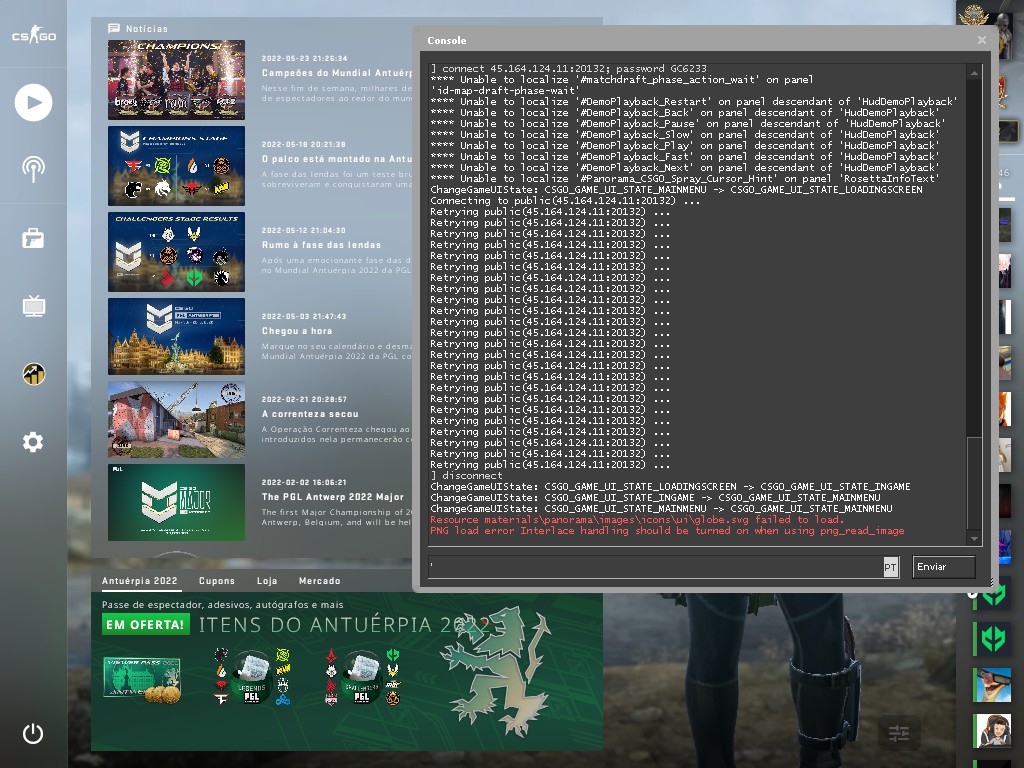The image size is (1024, 768).
Task: Open the sliders options button
Action: pyautogui.click(x=899, y=733)
